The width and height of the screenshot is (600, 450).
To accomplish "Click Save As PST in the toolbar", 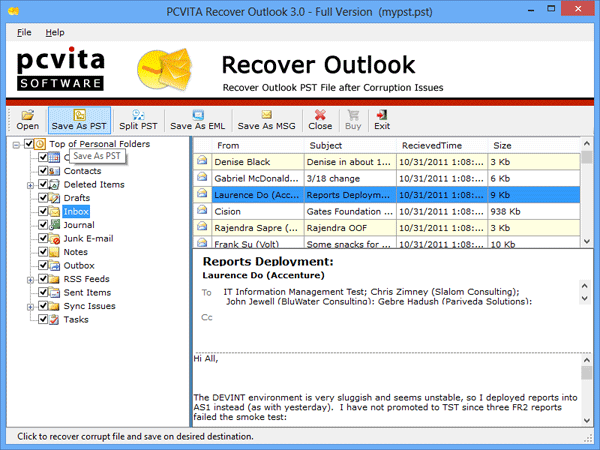I will (x=79, y=120).
